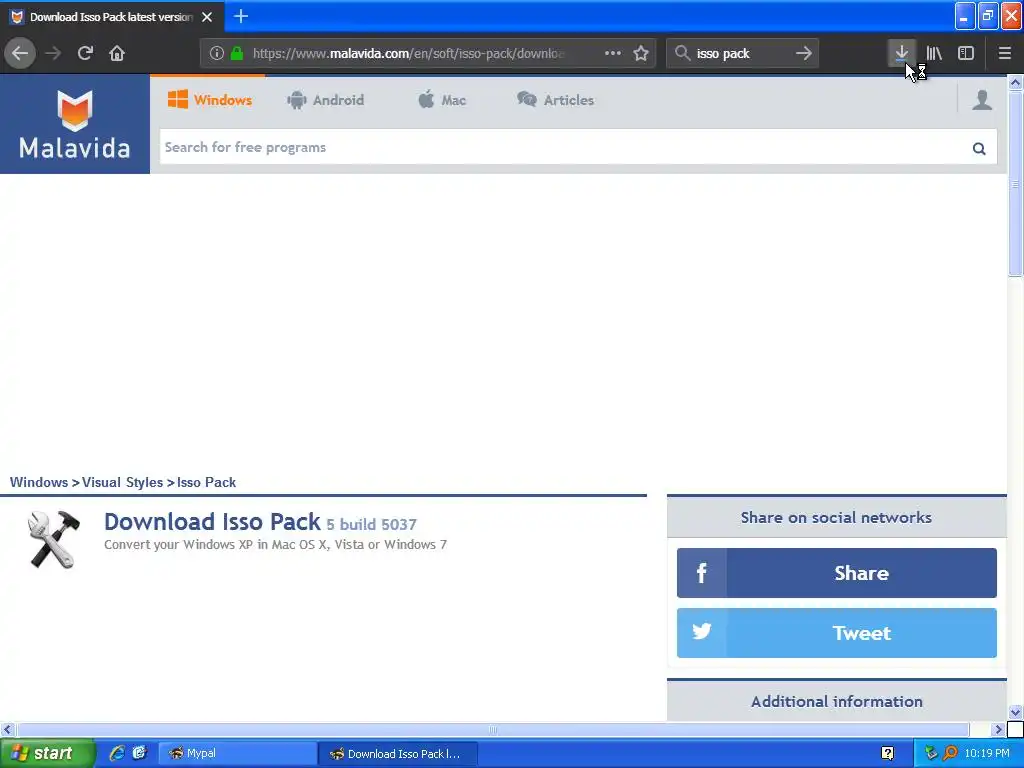
Task: Follow the Visual Styles breadcrumb link
Action: click(x=122, y=483)
